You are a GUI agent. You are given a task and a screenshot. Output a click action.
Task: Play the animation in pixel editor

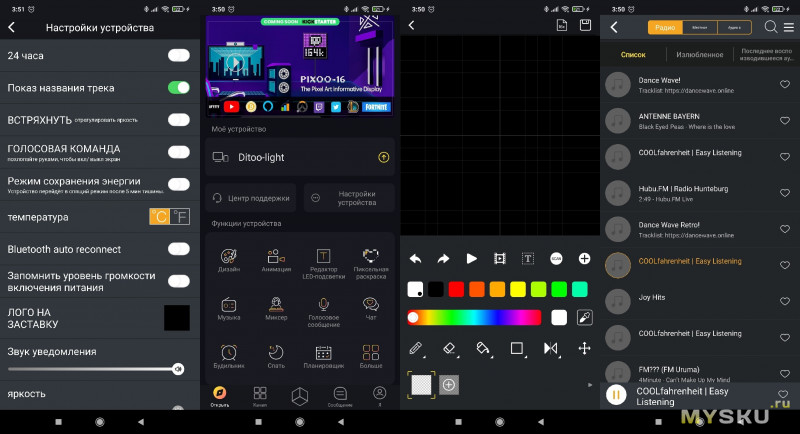[x=471, y=259]
